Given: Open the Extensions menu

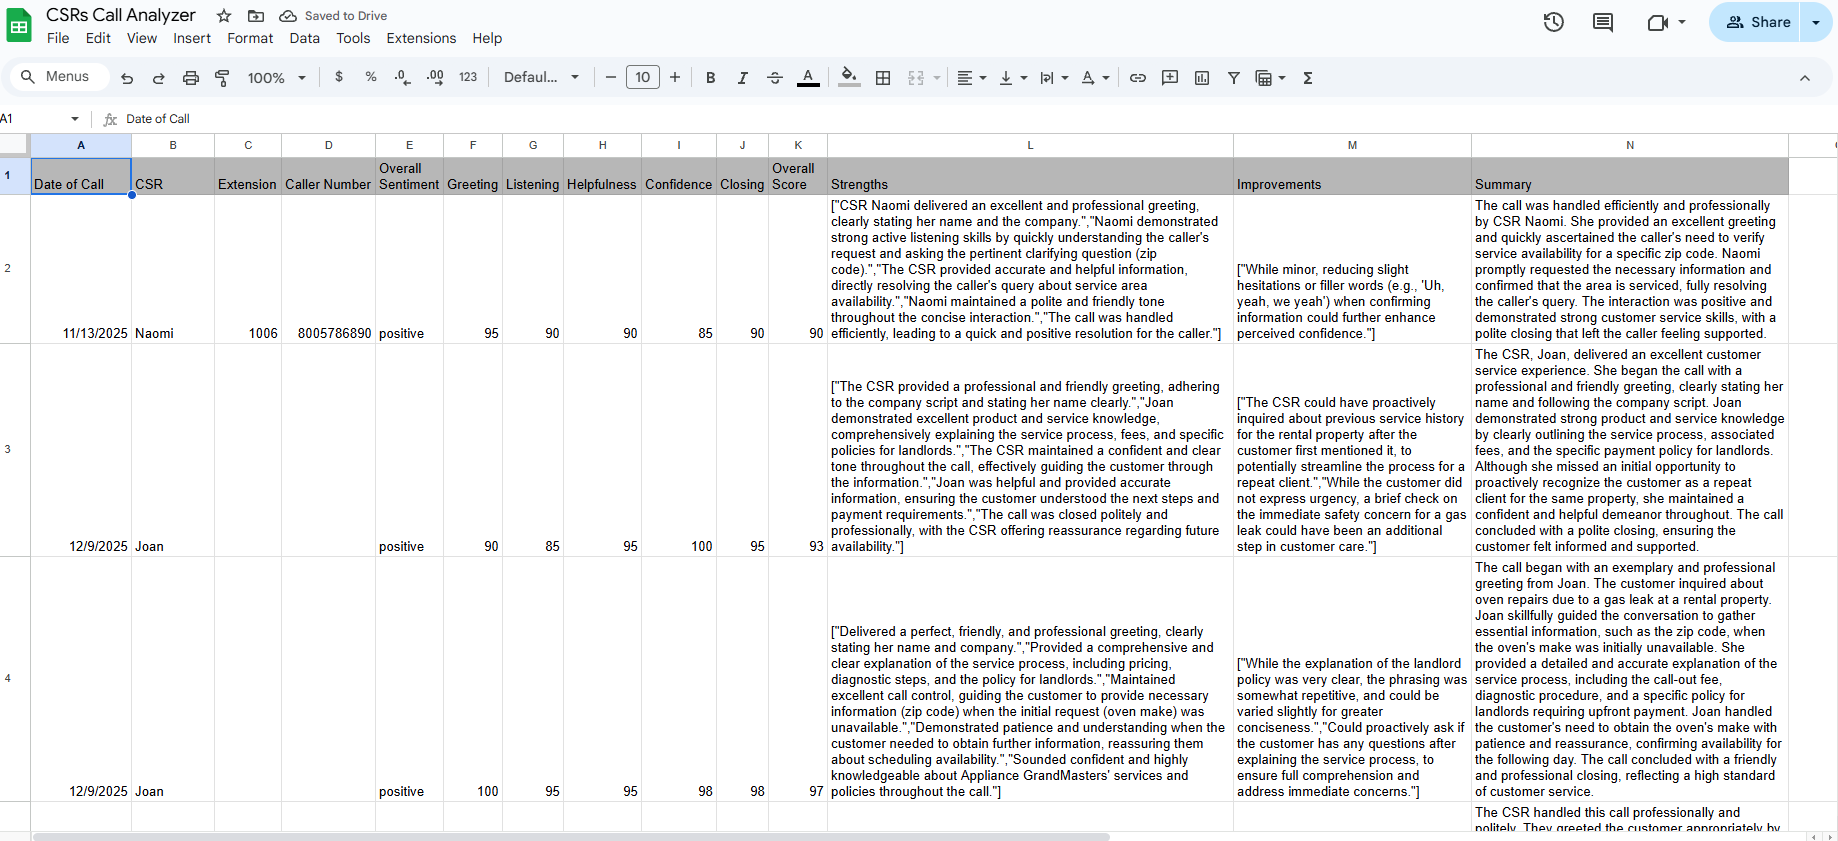Looking at the screenshot, I should (421, 38).
